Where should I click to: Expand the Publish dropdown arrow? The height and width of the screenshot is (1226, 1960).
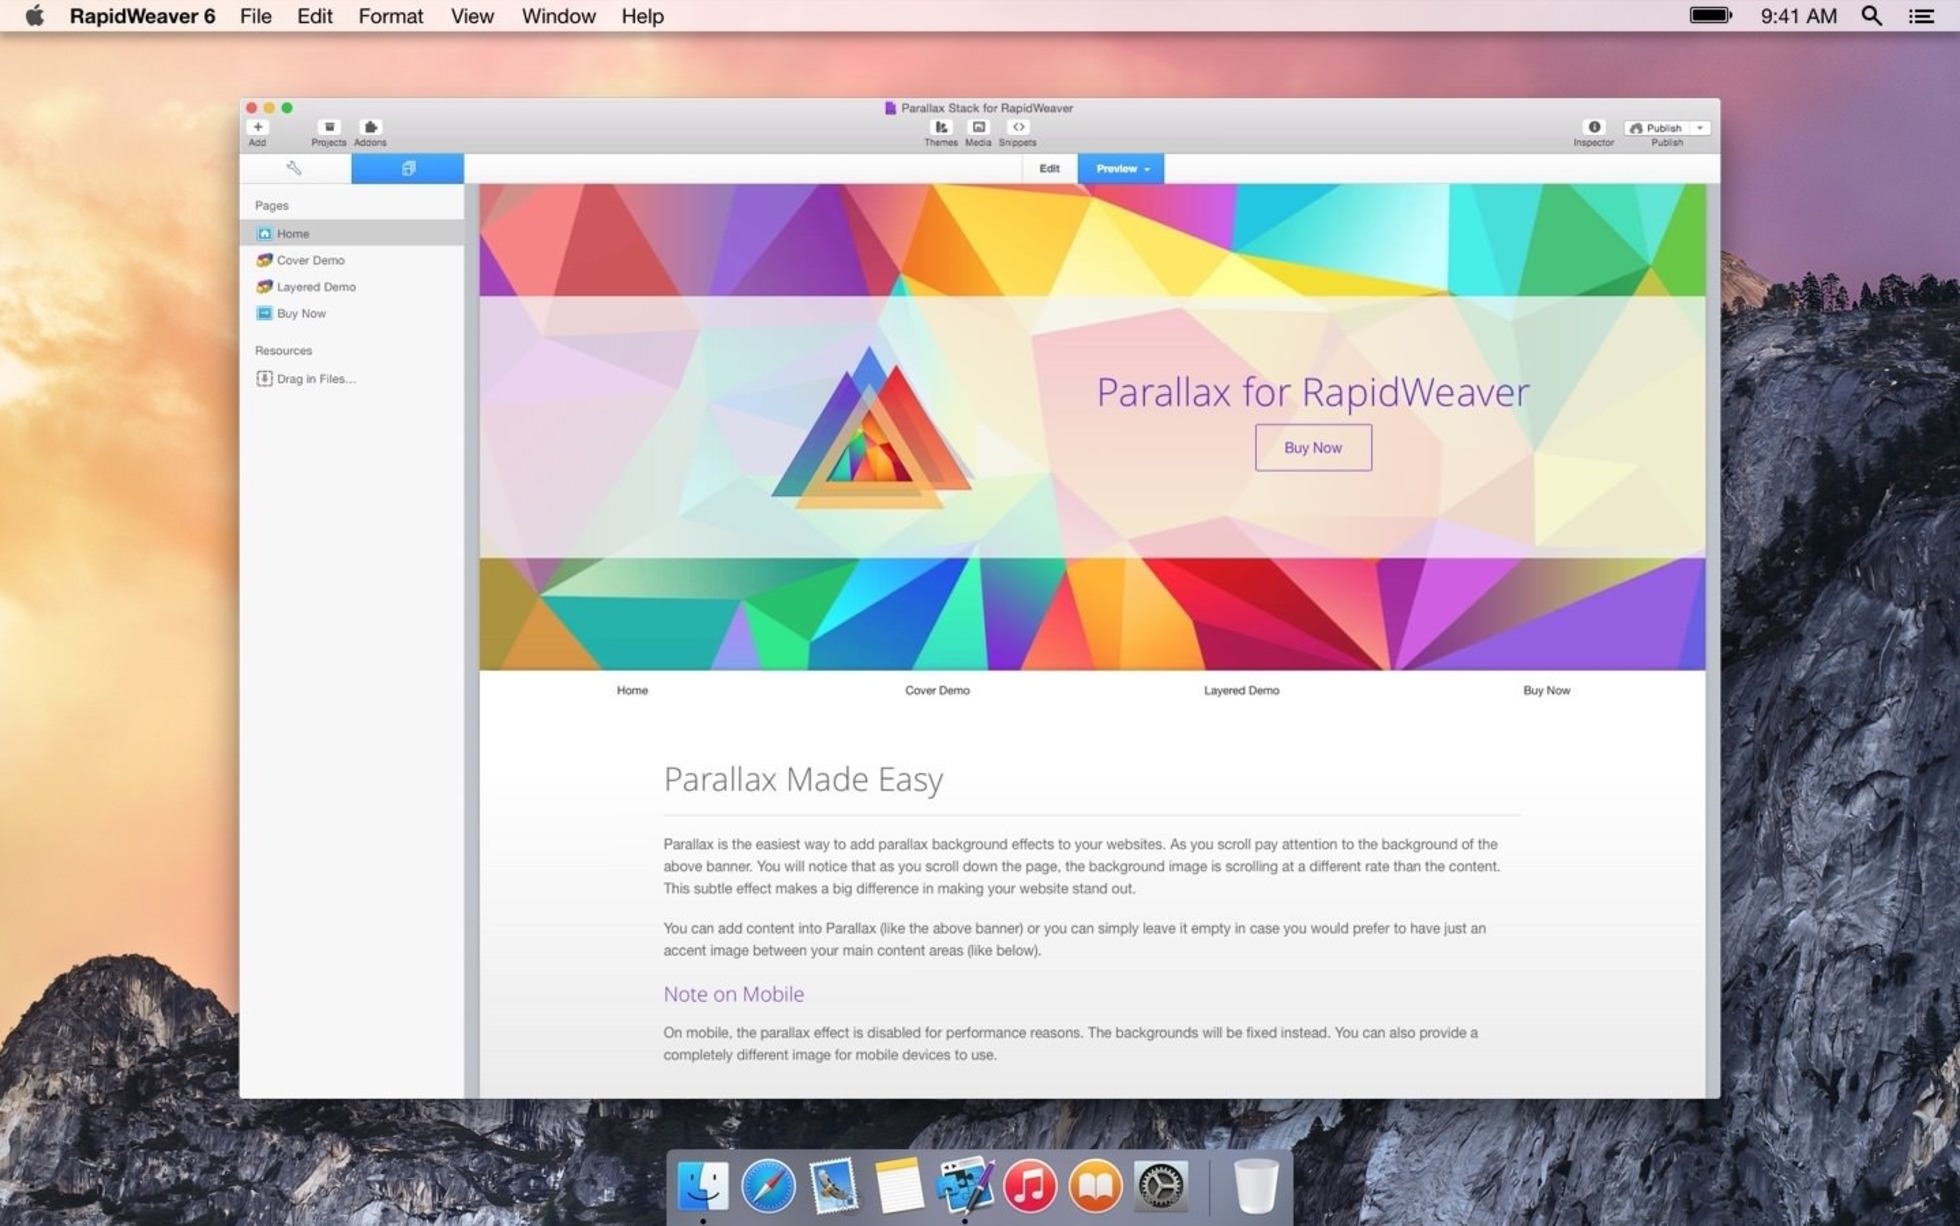coord(1700,128)
